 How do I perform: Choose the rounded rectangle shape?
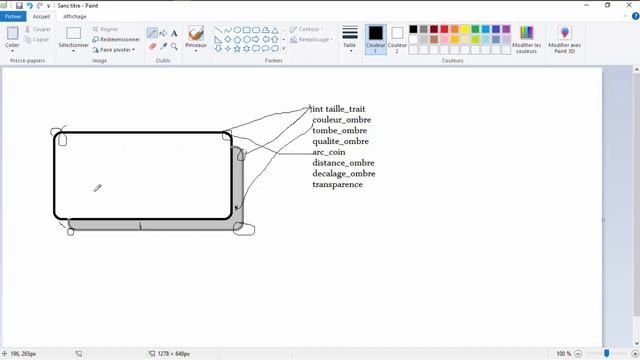click(x=256, y=30)
